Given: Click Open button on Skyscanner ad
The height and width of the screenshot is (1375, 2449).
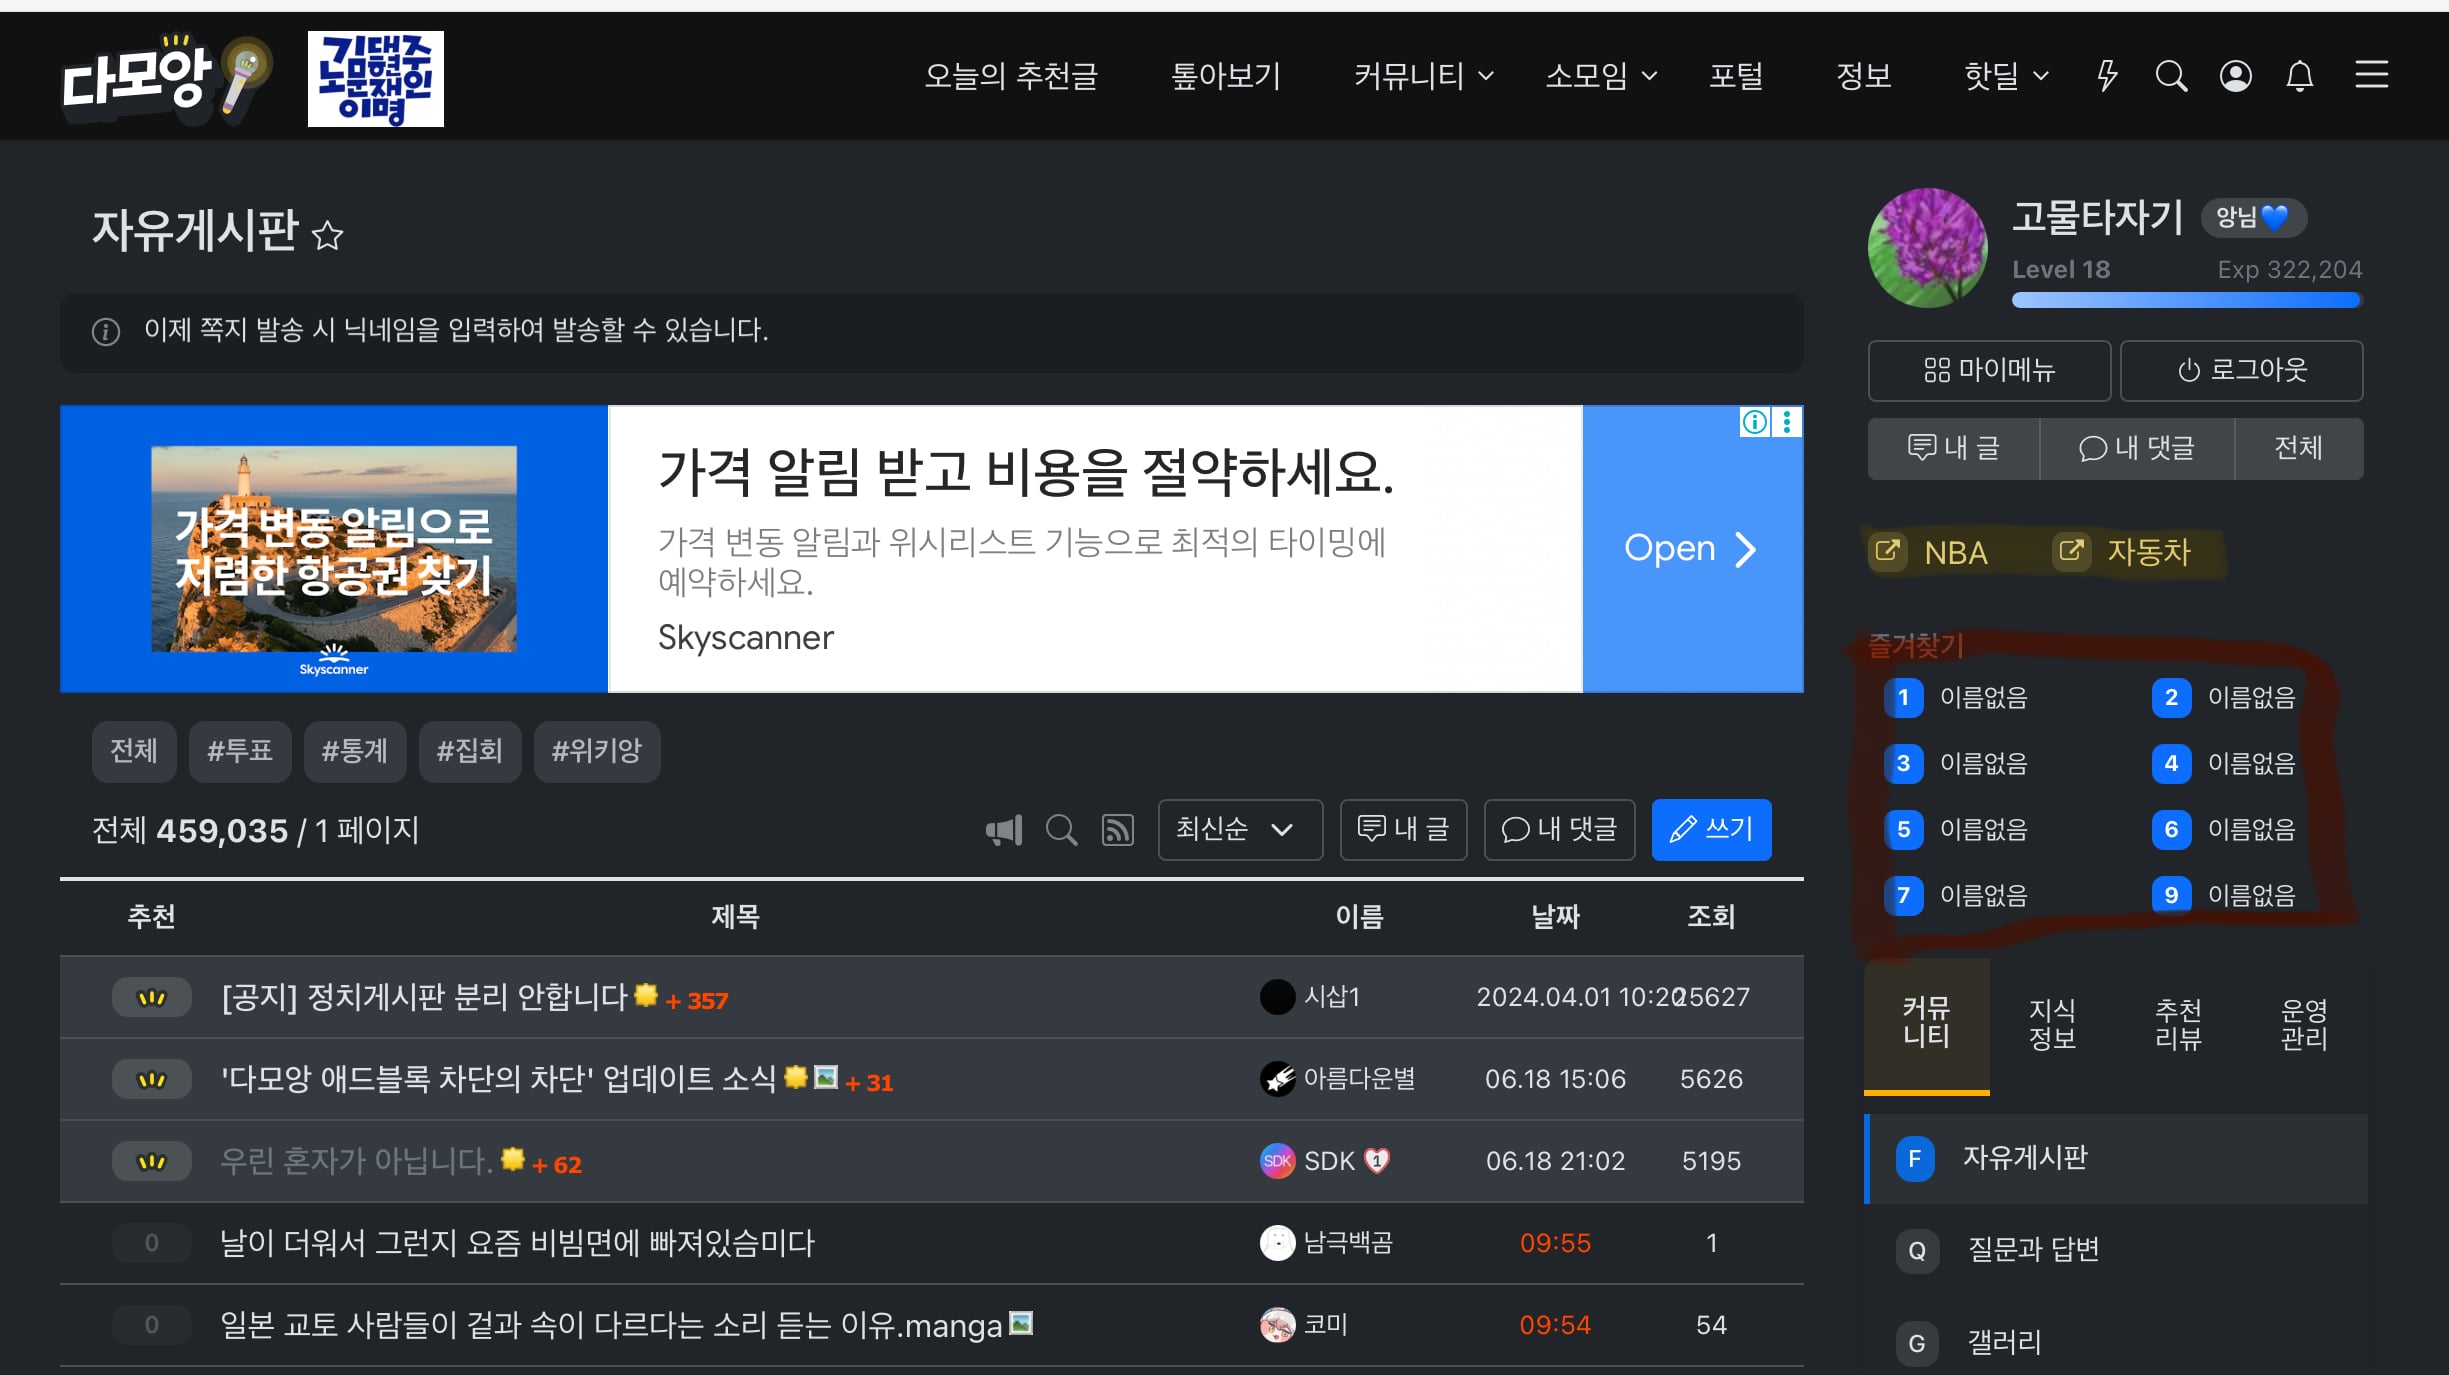Looking at the screenshot, I should point(1692,550).
